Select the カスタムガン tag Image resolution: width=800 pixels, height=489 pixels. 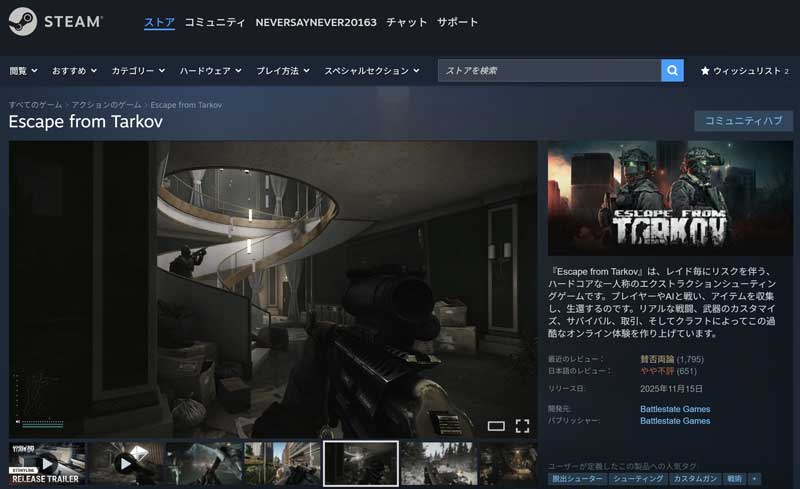(695, 478)
